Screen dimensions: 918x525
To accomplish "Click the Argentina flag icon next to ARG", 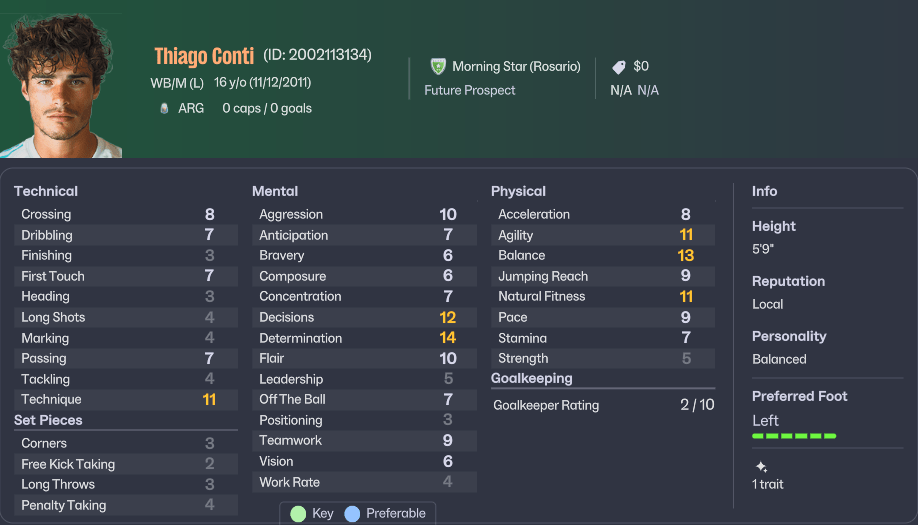I will point(164,108).
